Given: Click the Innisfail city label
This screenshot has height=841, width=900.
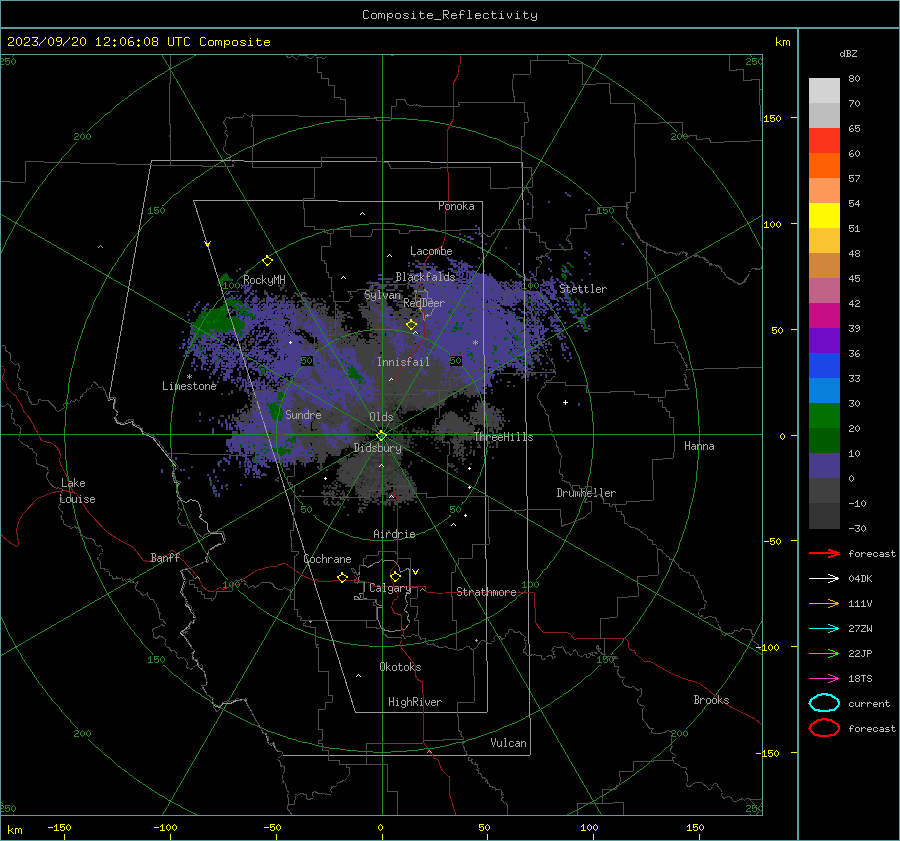Looking at the screenshot, I should [x=403, y=362].
